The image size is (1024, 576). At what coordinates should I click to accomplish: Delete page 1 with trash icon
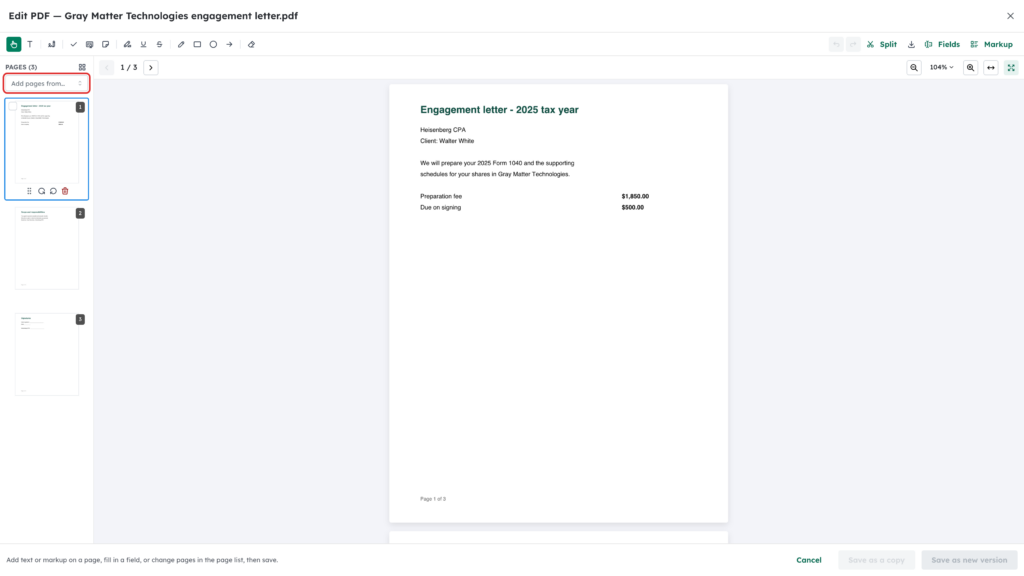[65, 191]
